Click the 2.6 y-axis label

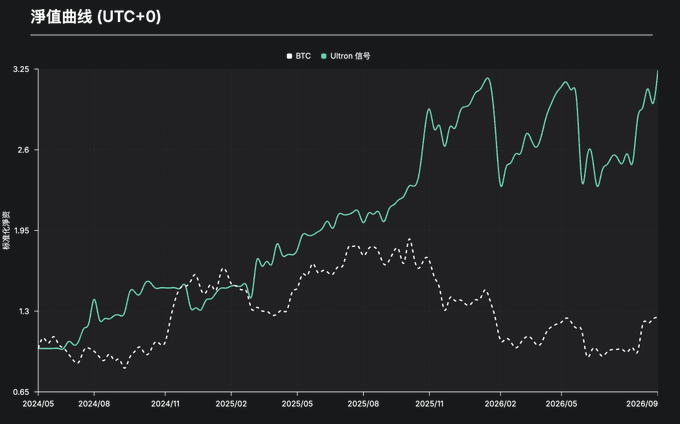click(x=23, y=150)
